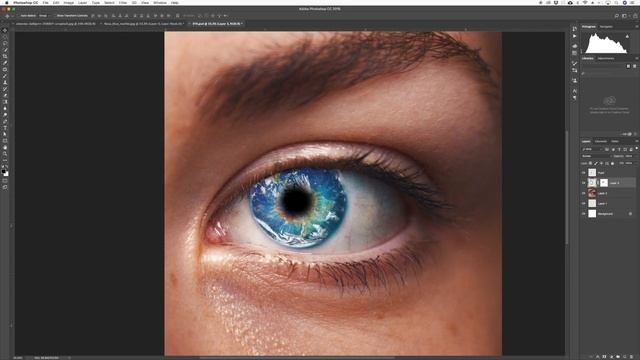Switch to the Adjustments tab
Image resolution: width=640 pixels, height=360 pixels.
pos(606,58)
